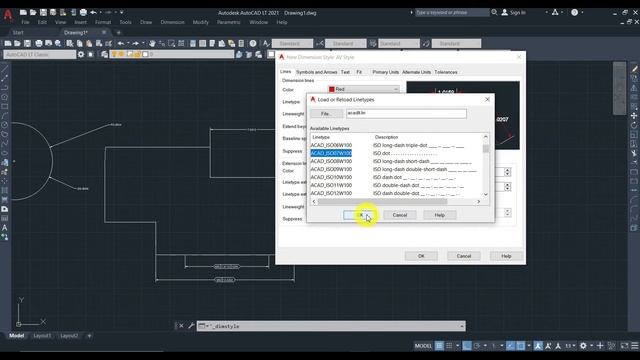Viewport: 640px width, 360px height.
Task: Switch to Tolerances tab
Action: tap(446, 72)
